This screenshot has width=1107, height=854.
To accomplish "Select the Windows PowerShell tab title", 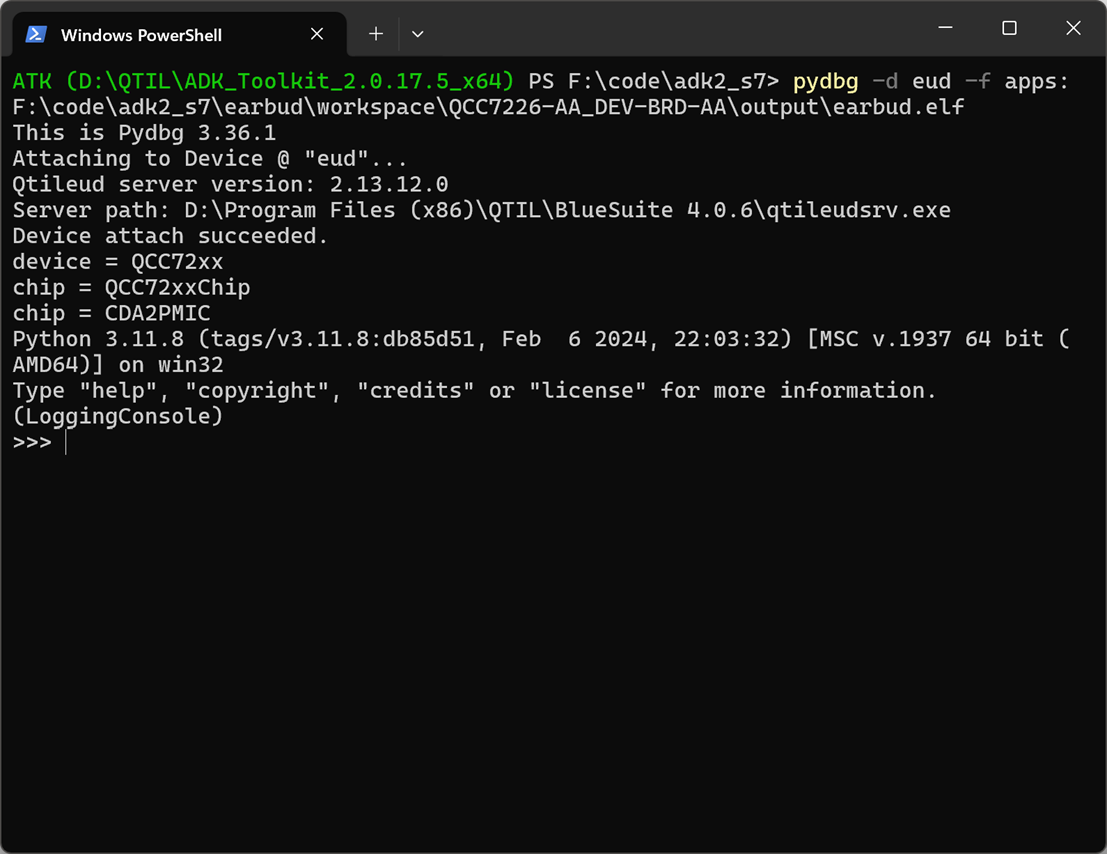I will (141, 35).
